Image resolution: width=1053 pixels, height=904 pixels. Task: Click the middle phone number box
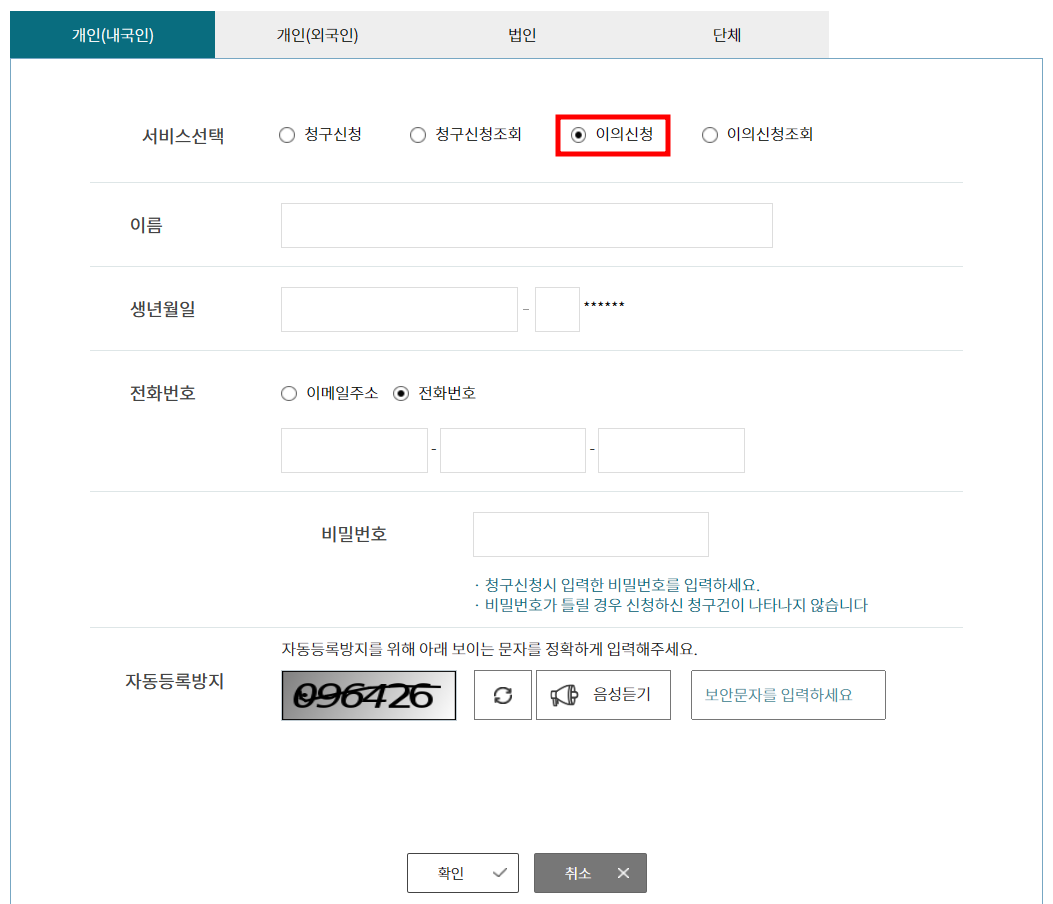pos(512,450)
